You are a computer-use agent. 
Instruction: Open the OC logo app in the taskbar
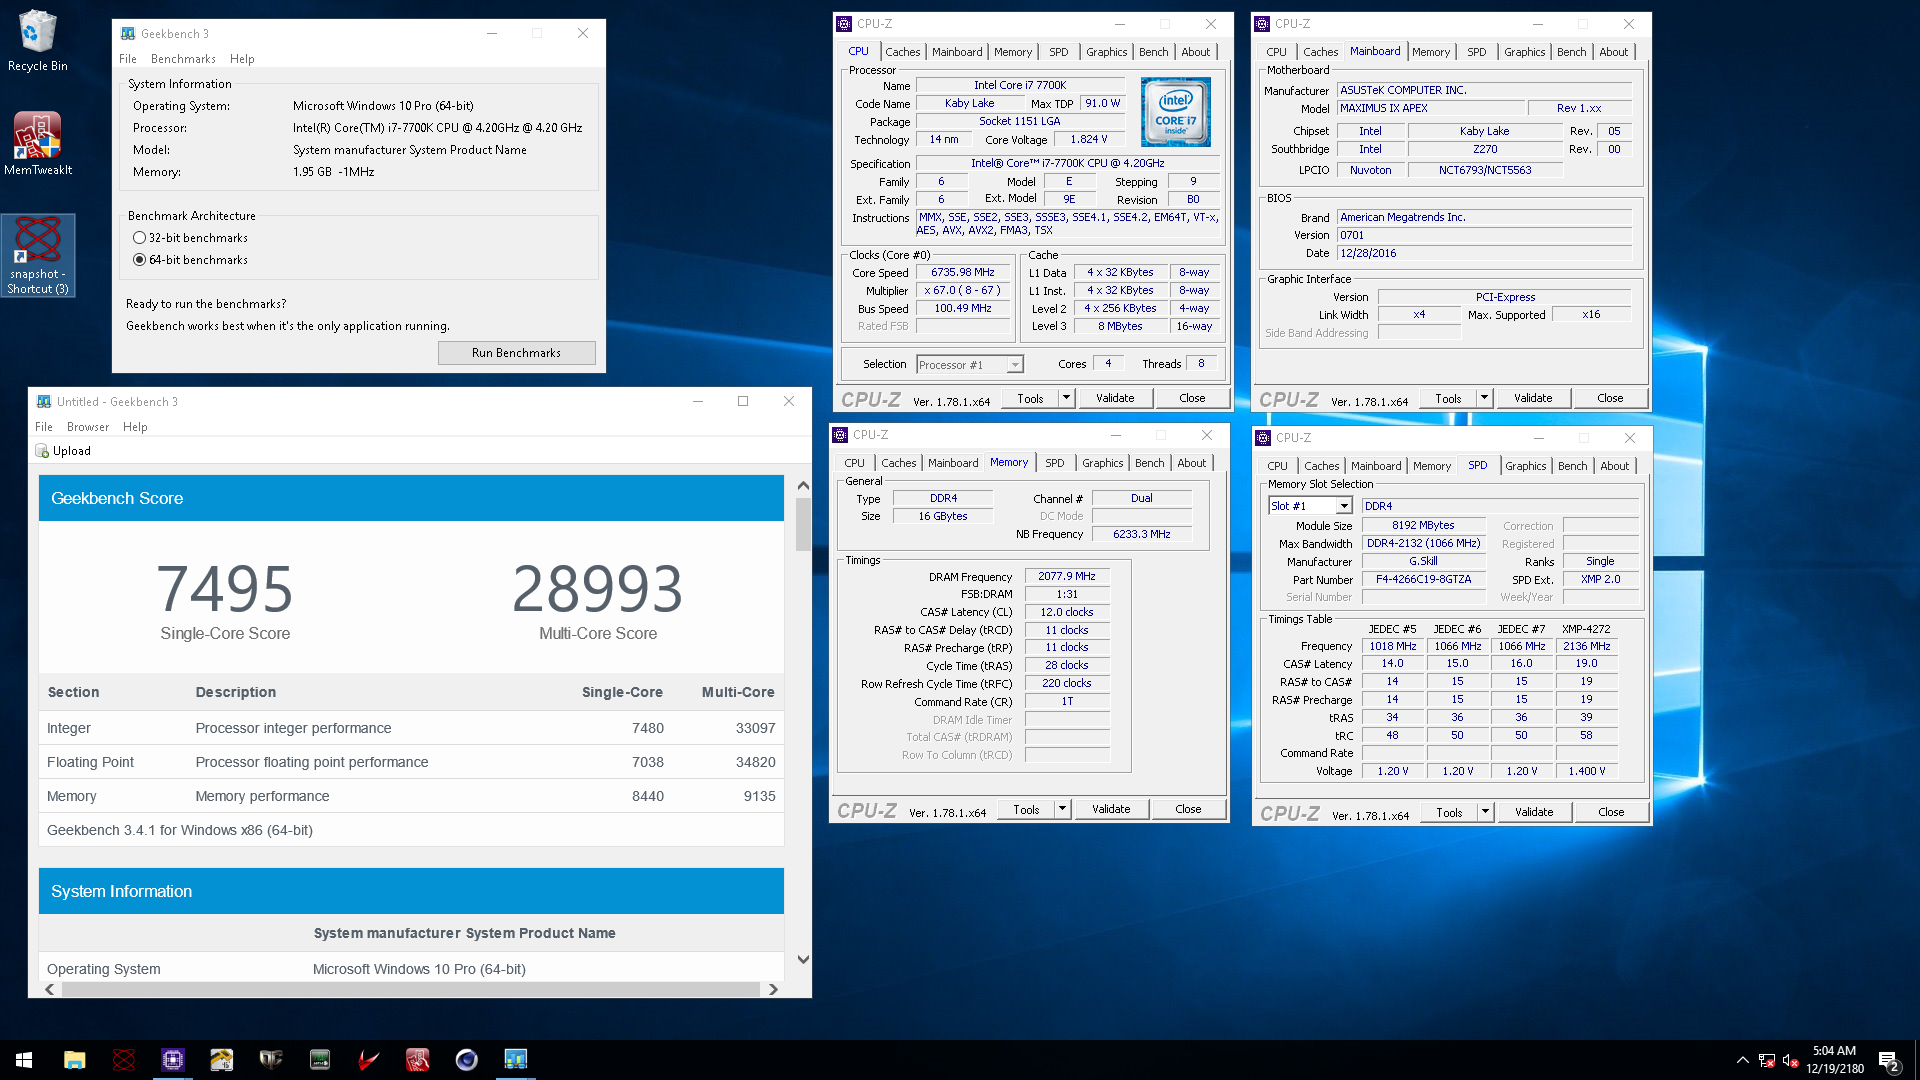271,1060
